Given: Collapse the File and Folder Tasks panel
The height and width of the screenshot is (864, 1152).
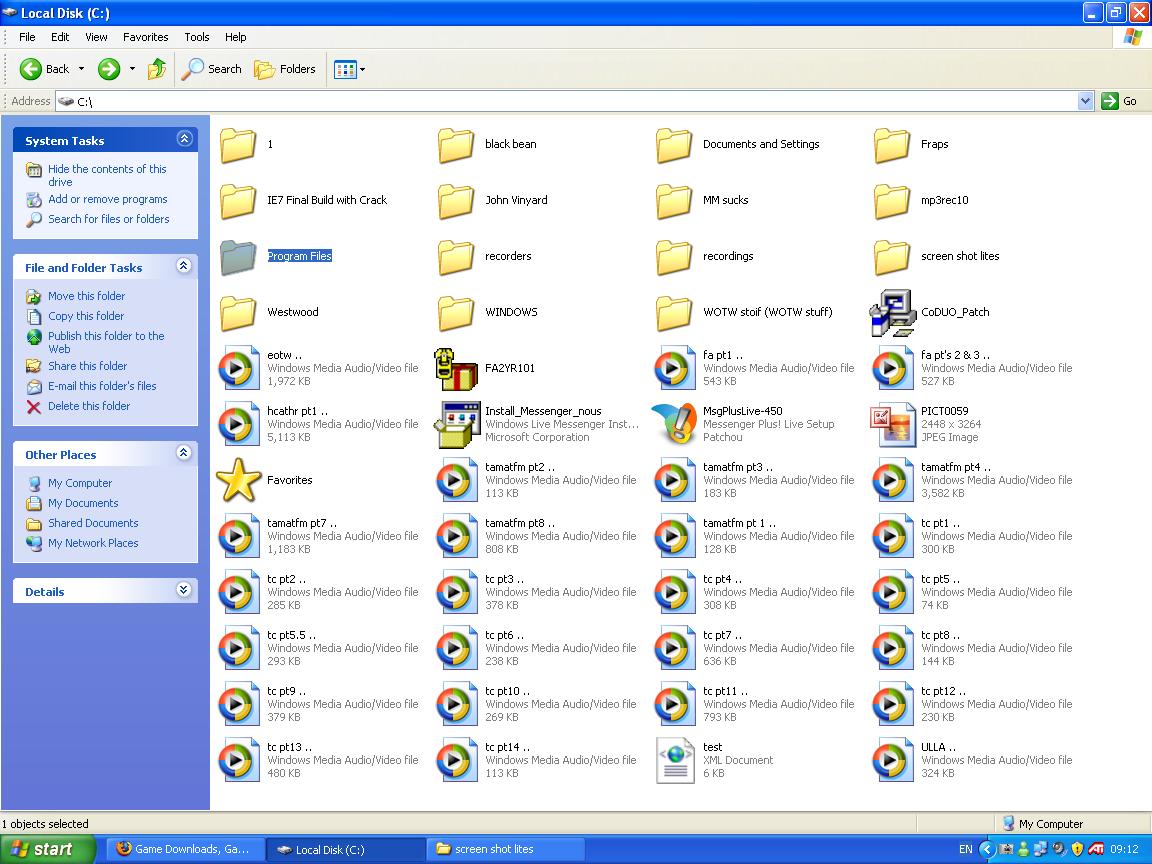Looking at the screenshot, I should (x=183, y=267).
